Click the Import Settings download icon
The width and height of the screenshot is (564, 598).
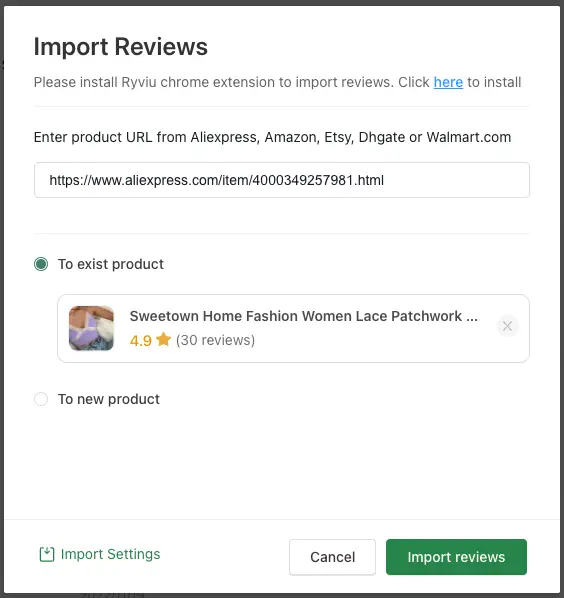pyautogui.click(x=47, y=554)
